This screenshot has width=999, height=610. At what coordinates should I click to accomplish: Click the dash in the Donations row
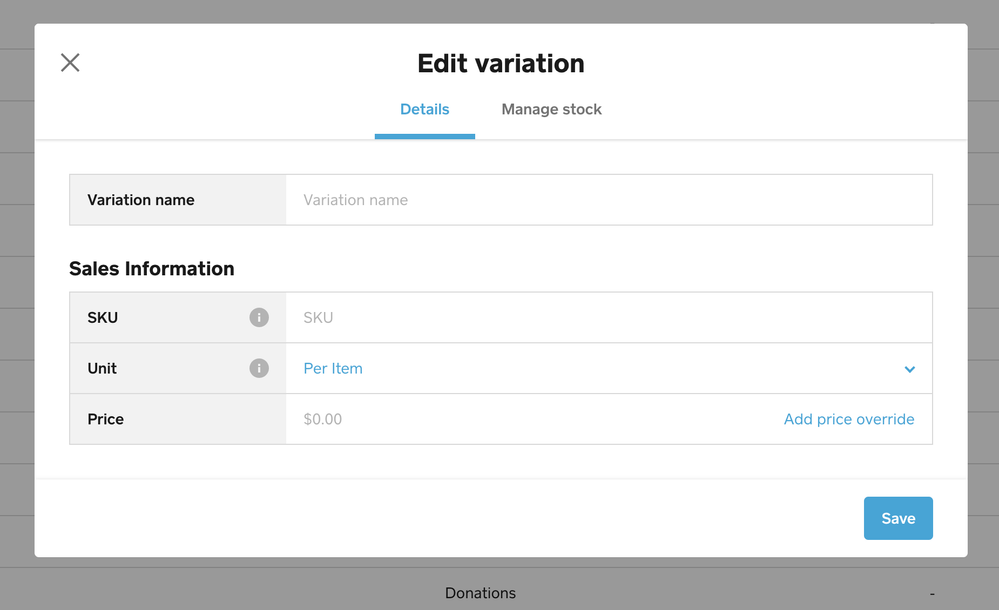click(x=932, y=594)
